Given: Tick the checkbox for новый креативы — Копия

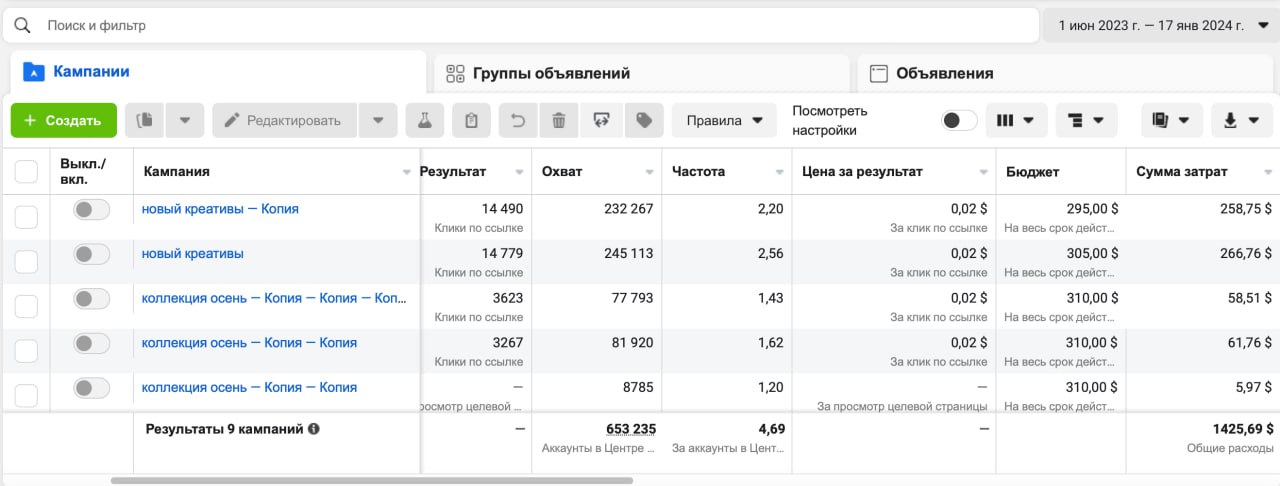Looking at the screenshot, I should tap(26, 217).
